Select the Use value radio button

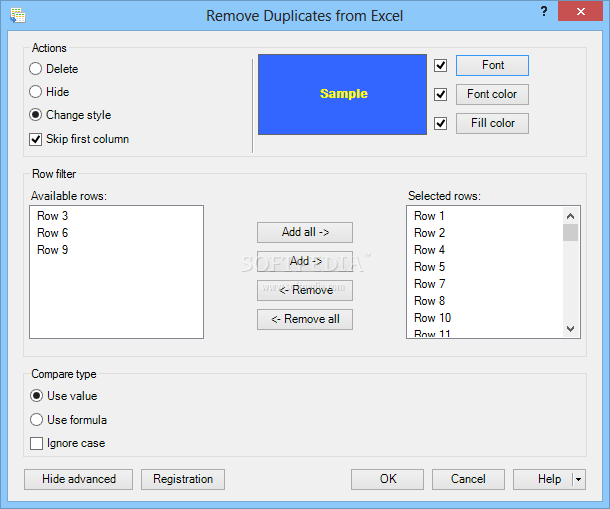coord(36,396)
